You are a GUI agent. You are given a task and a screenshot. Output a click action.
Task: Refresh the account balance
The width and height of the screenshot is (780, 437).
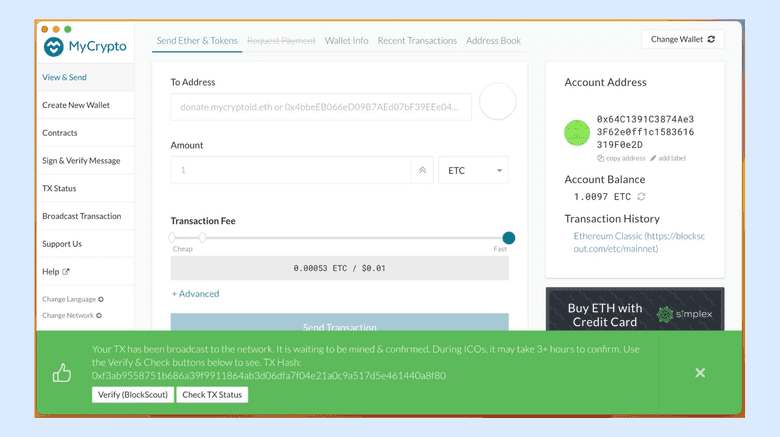tap(641, 197)
